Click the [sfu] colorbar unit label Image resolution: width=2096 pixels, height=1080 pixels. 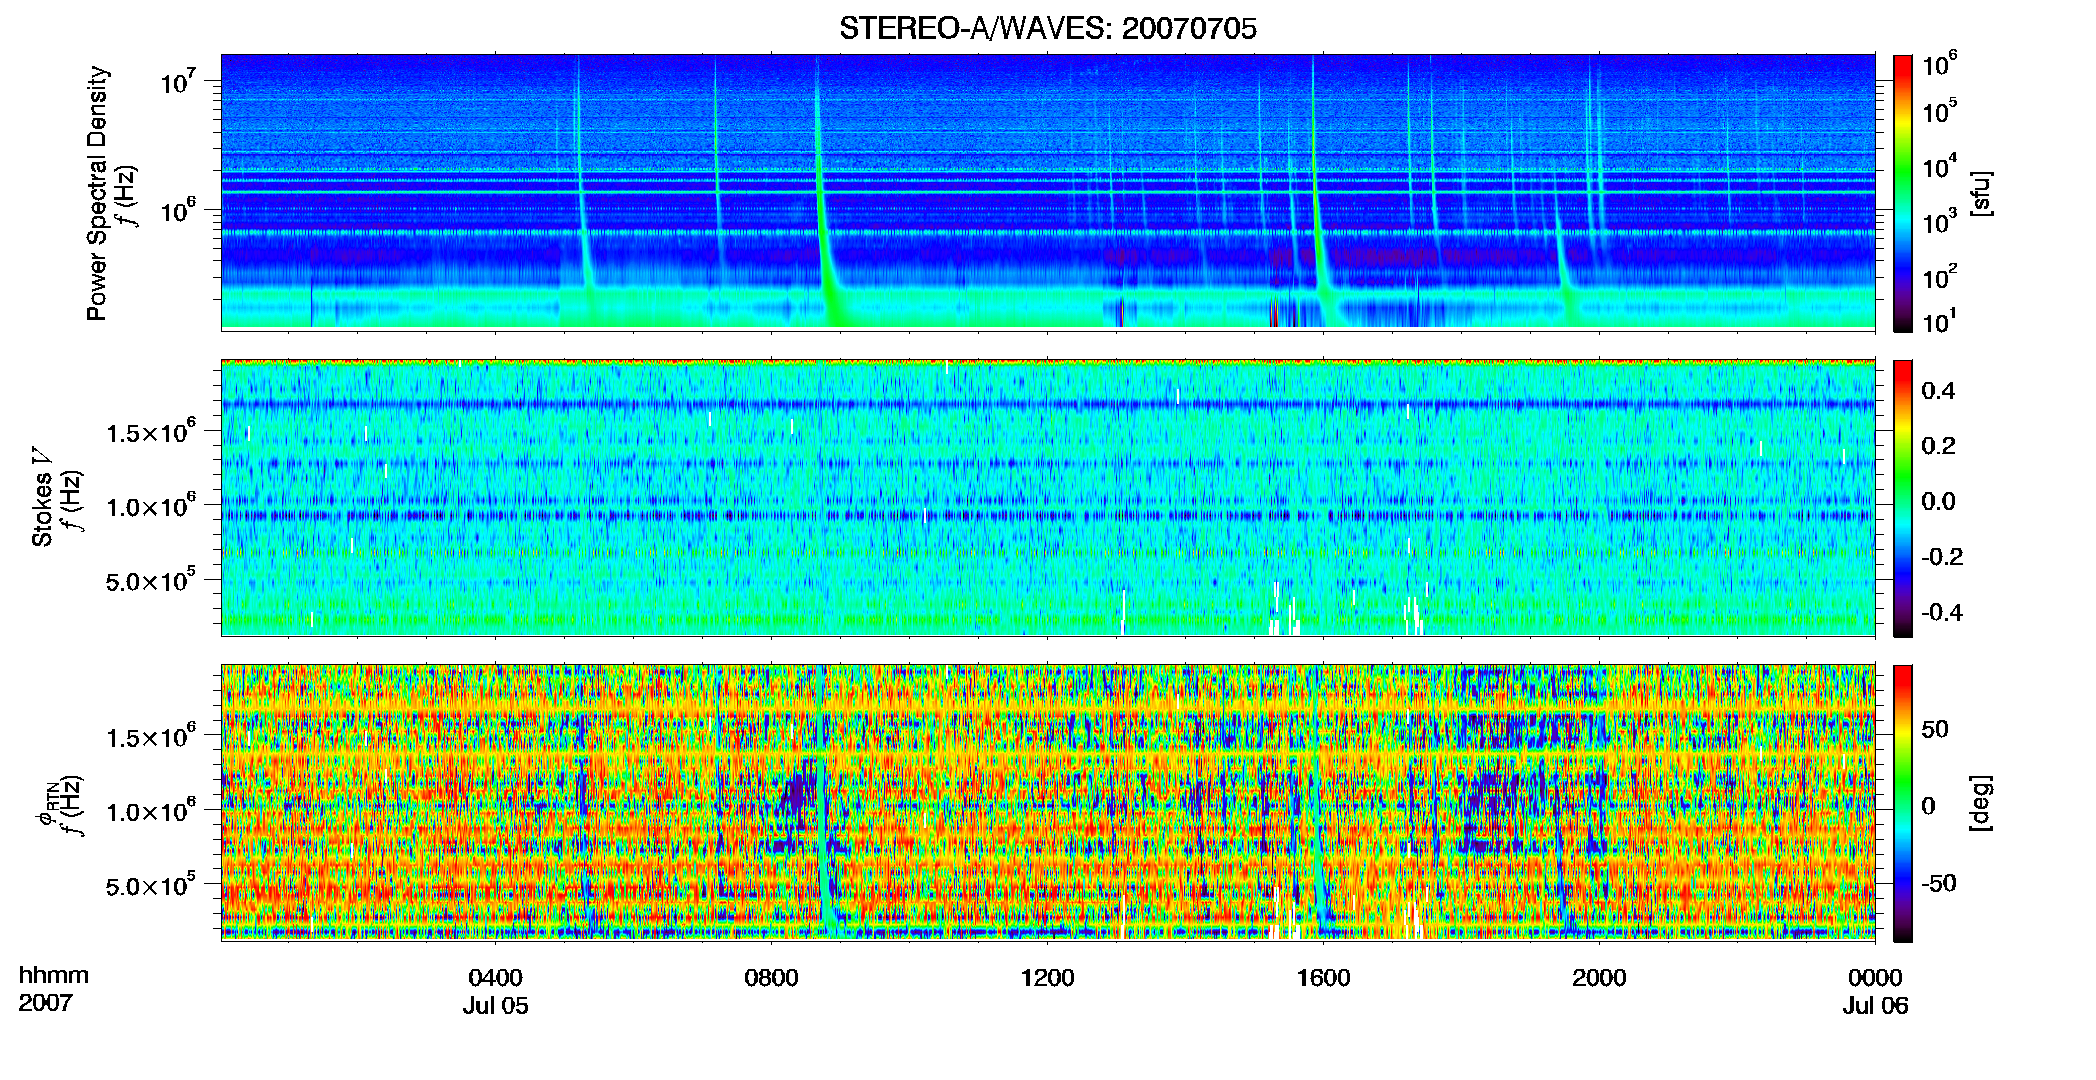click(x=1981, y=193)
